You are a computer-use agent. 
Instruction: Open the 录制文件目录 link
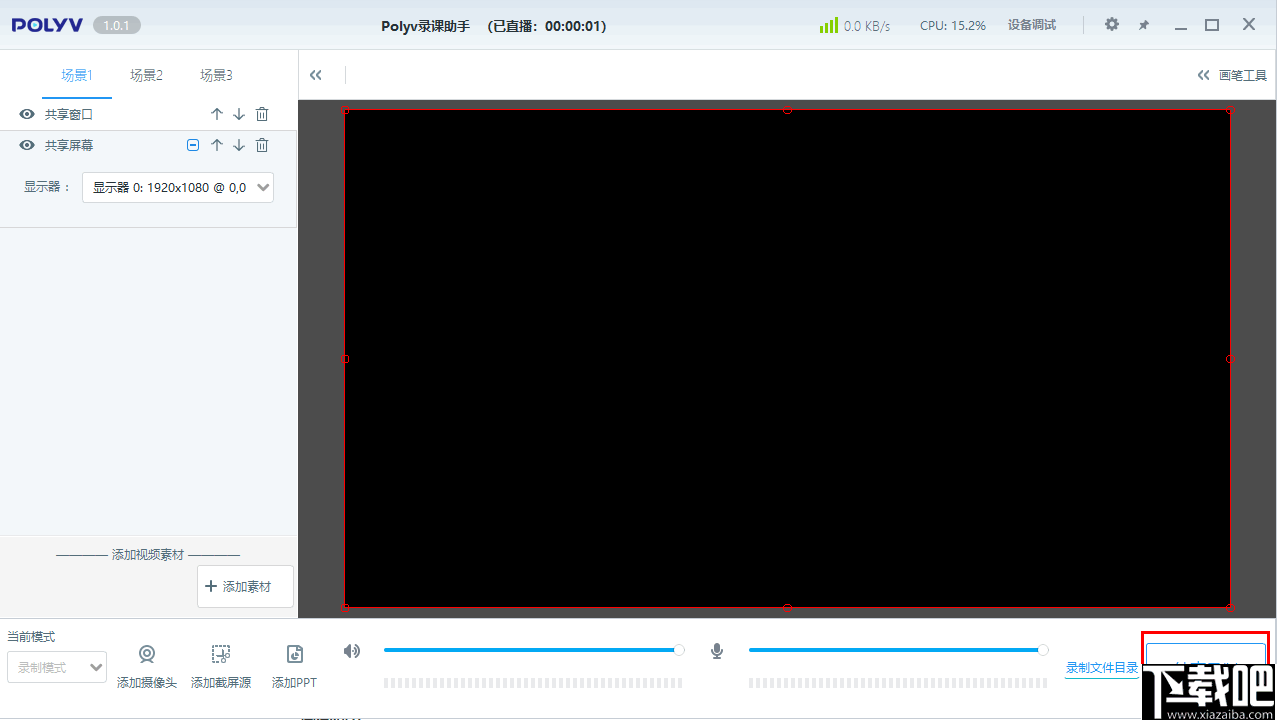coord(1102,668)
